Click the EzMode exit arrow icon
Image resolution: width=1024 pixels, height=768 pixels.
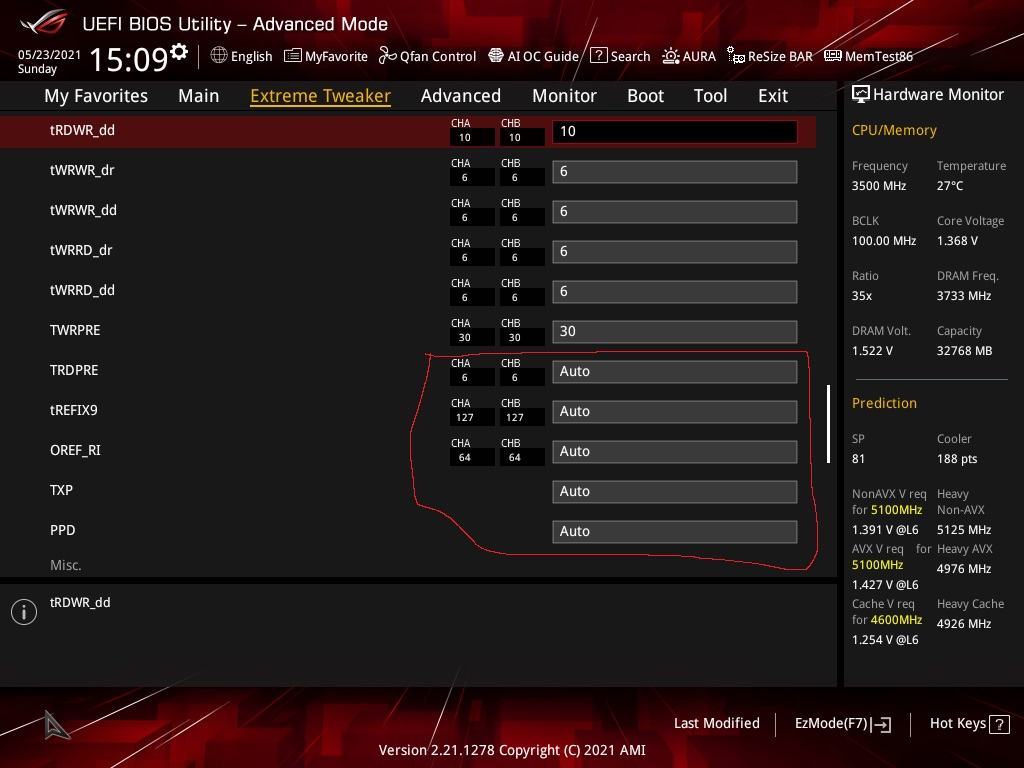(881, 724)
